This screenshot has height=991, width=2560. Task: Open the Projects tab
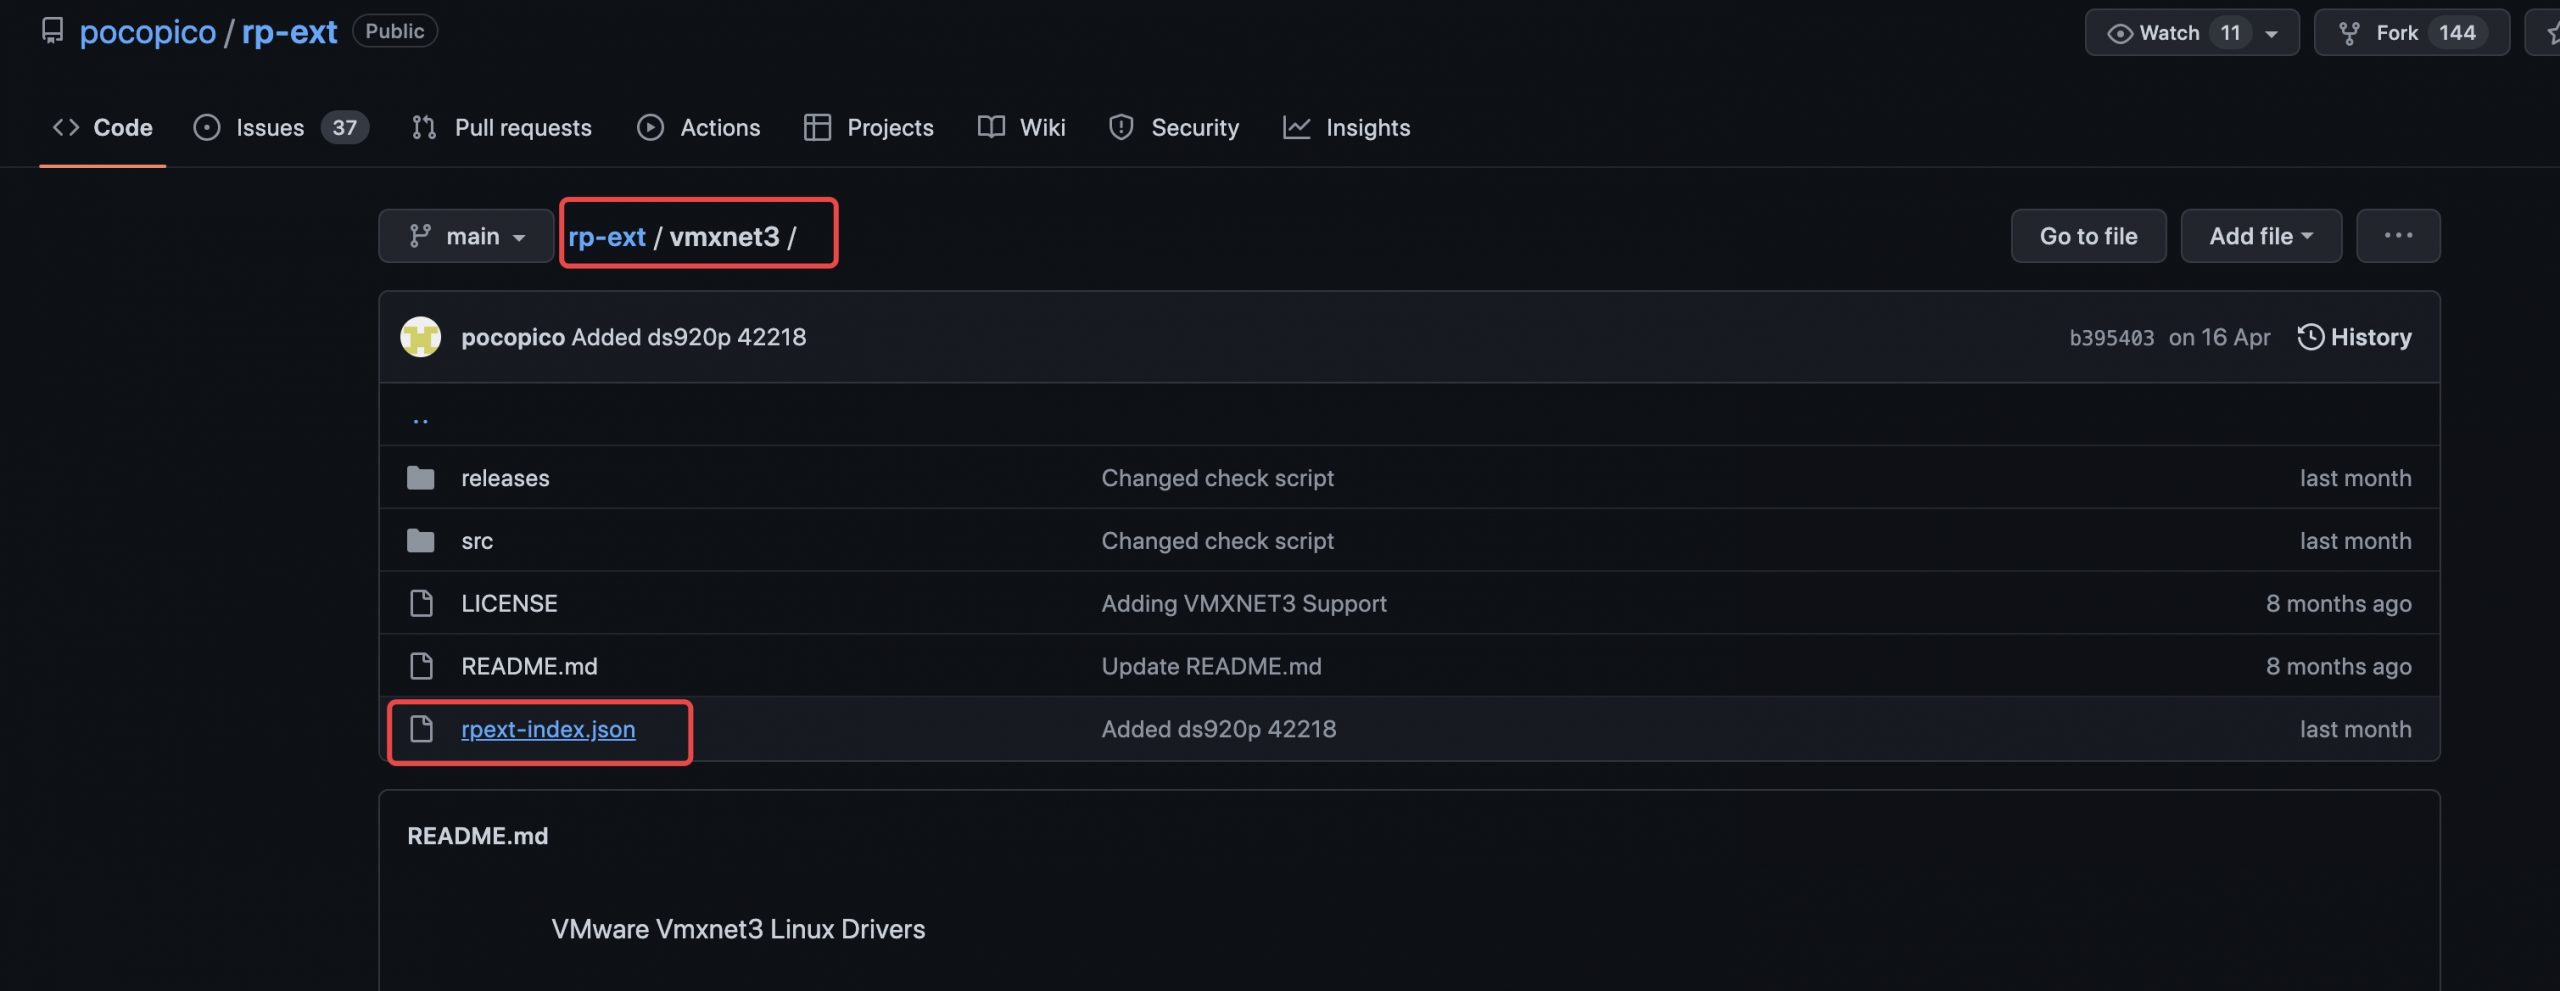coord(868,127)
